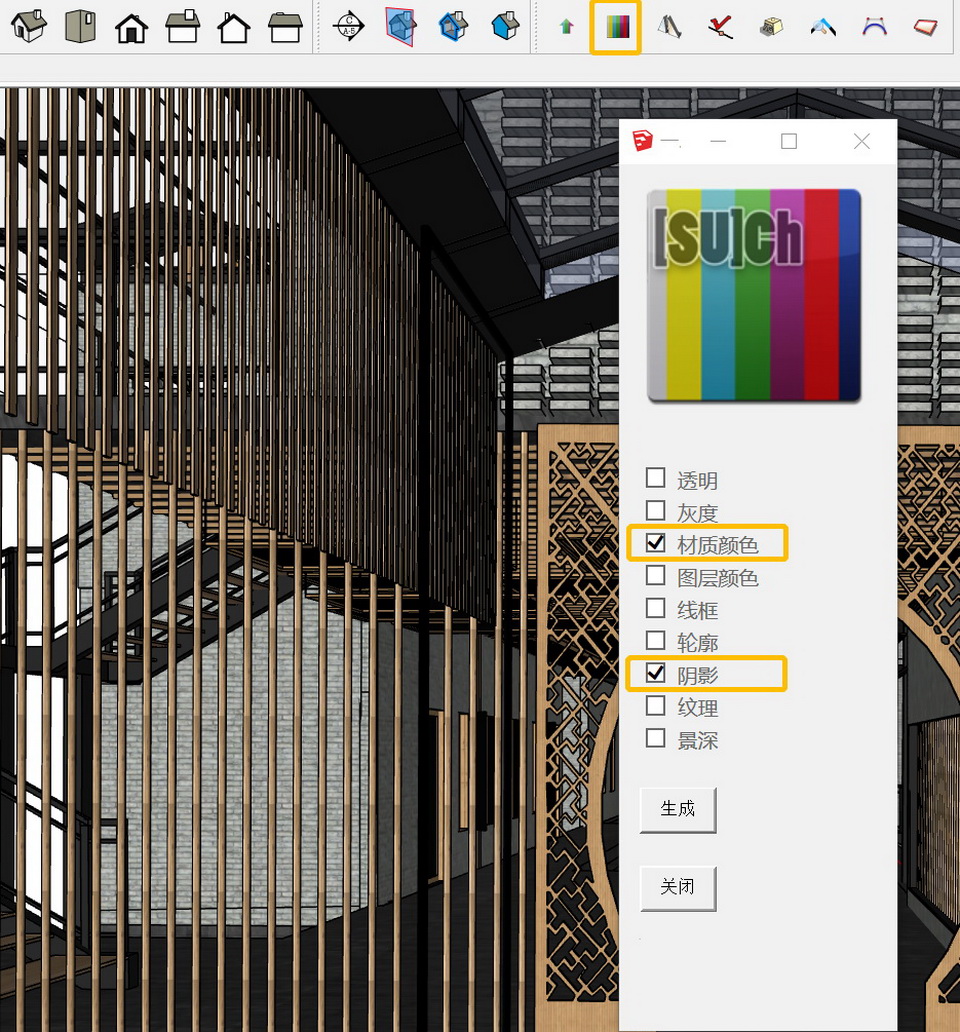Toggle Display Section Planes icon

[401, 26]
